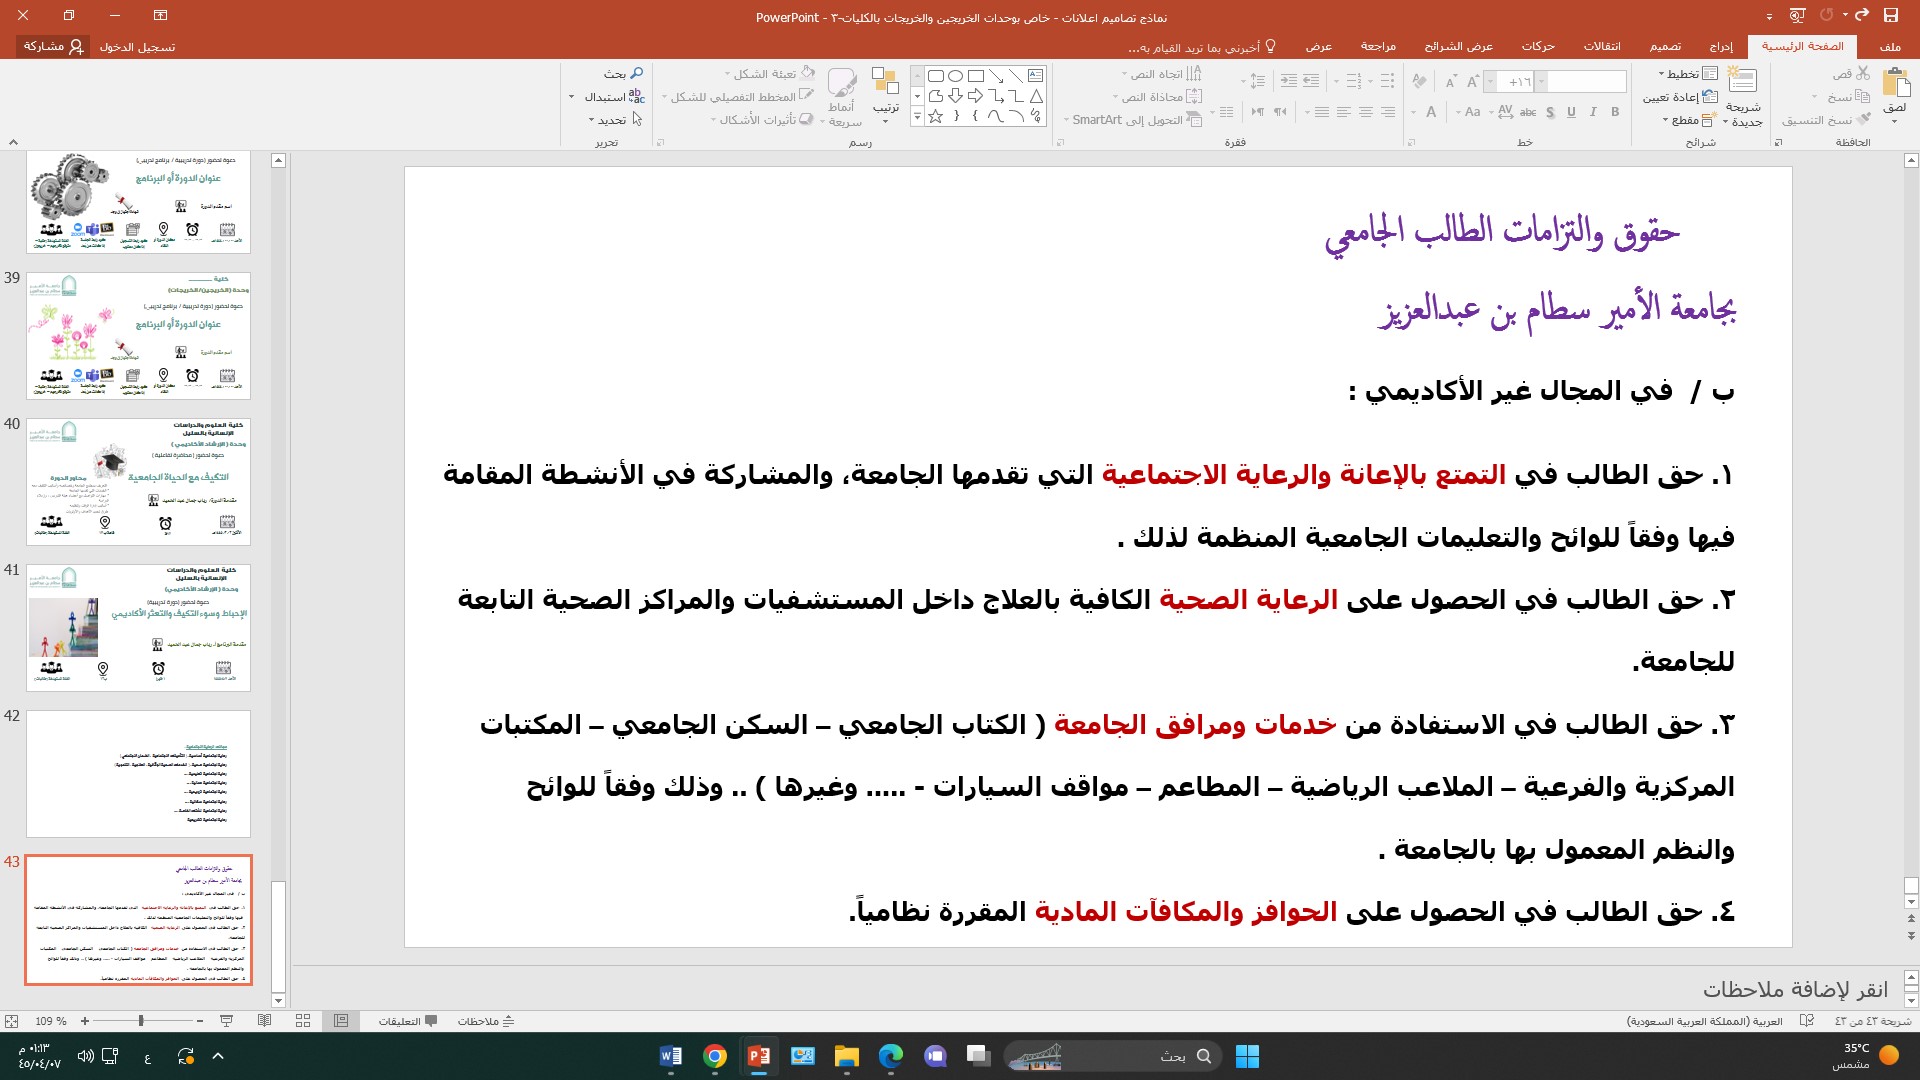This screenshot has width=1920, height=1080.
Task: Select the Right Arrow shape
Action: (976, 96)
